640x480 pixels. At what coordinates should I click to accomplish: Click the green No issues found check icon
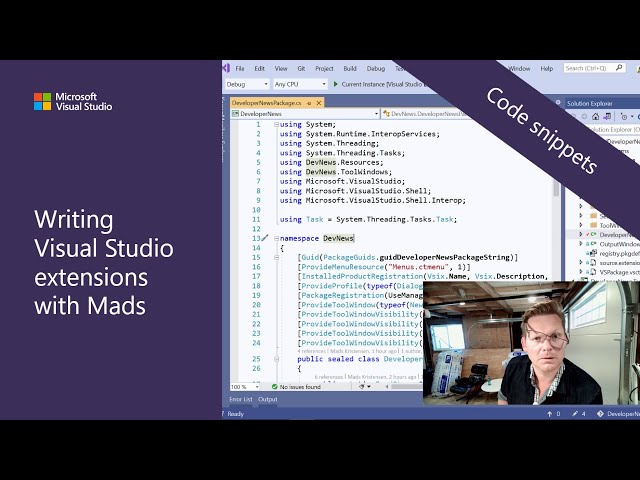(x=274, y=387)
